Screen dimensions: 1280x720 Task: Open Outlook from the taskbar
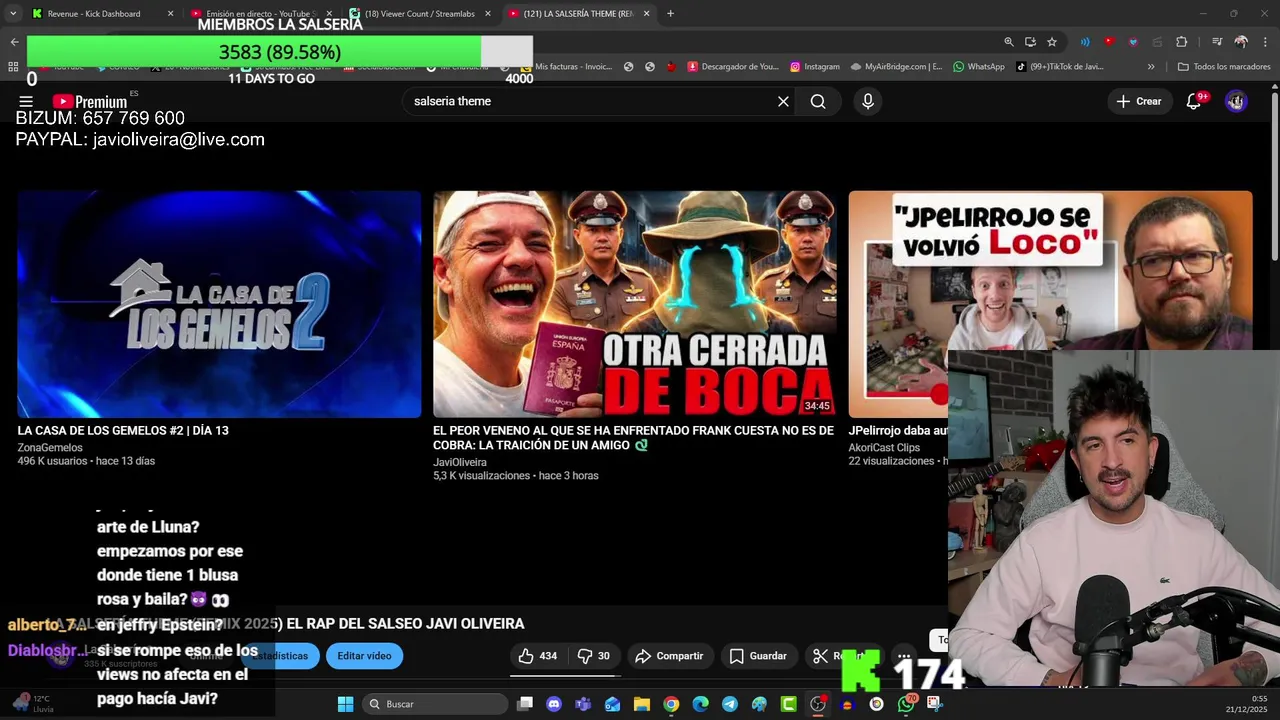(x=612, y=704)
